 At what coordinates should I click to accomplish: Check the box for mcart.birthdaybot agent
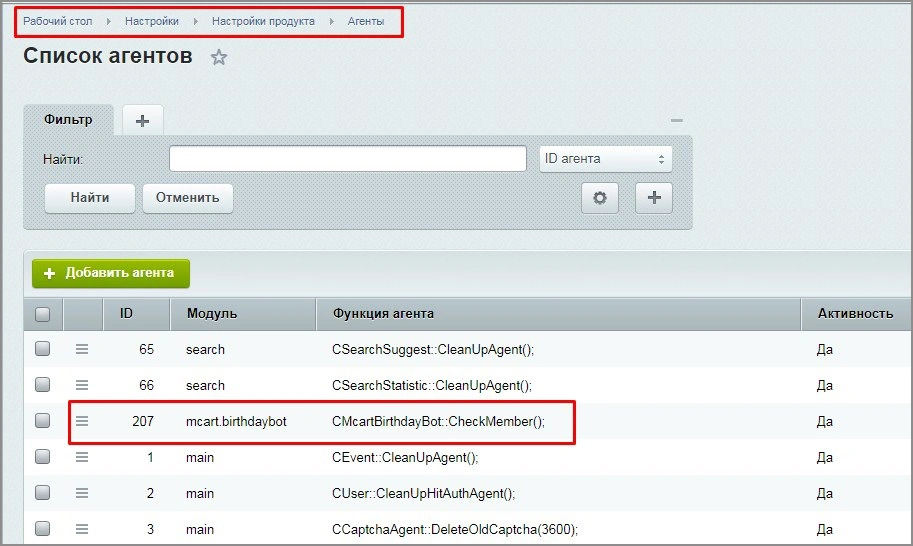click(x=43, y=421)
